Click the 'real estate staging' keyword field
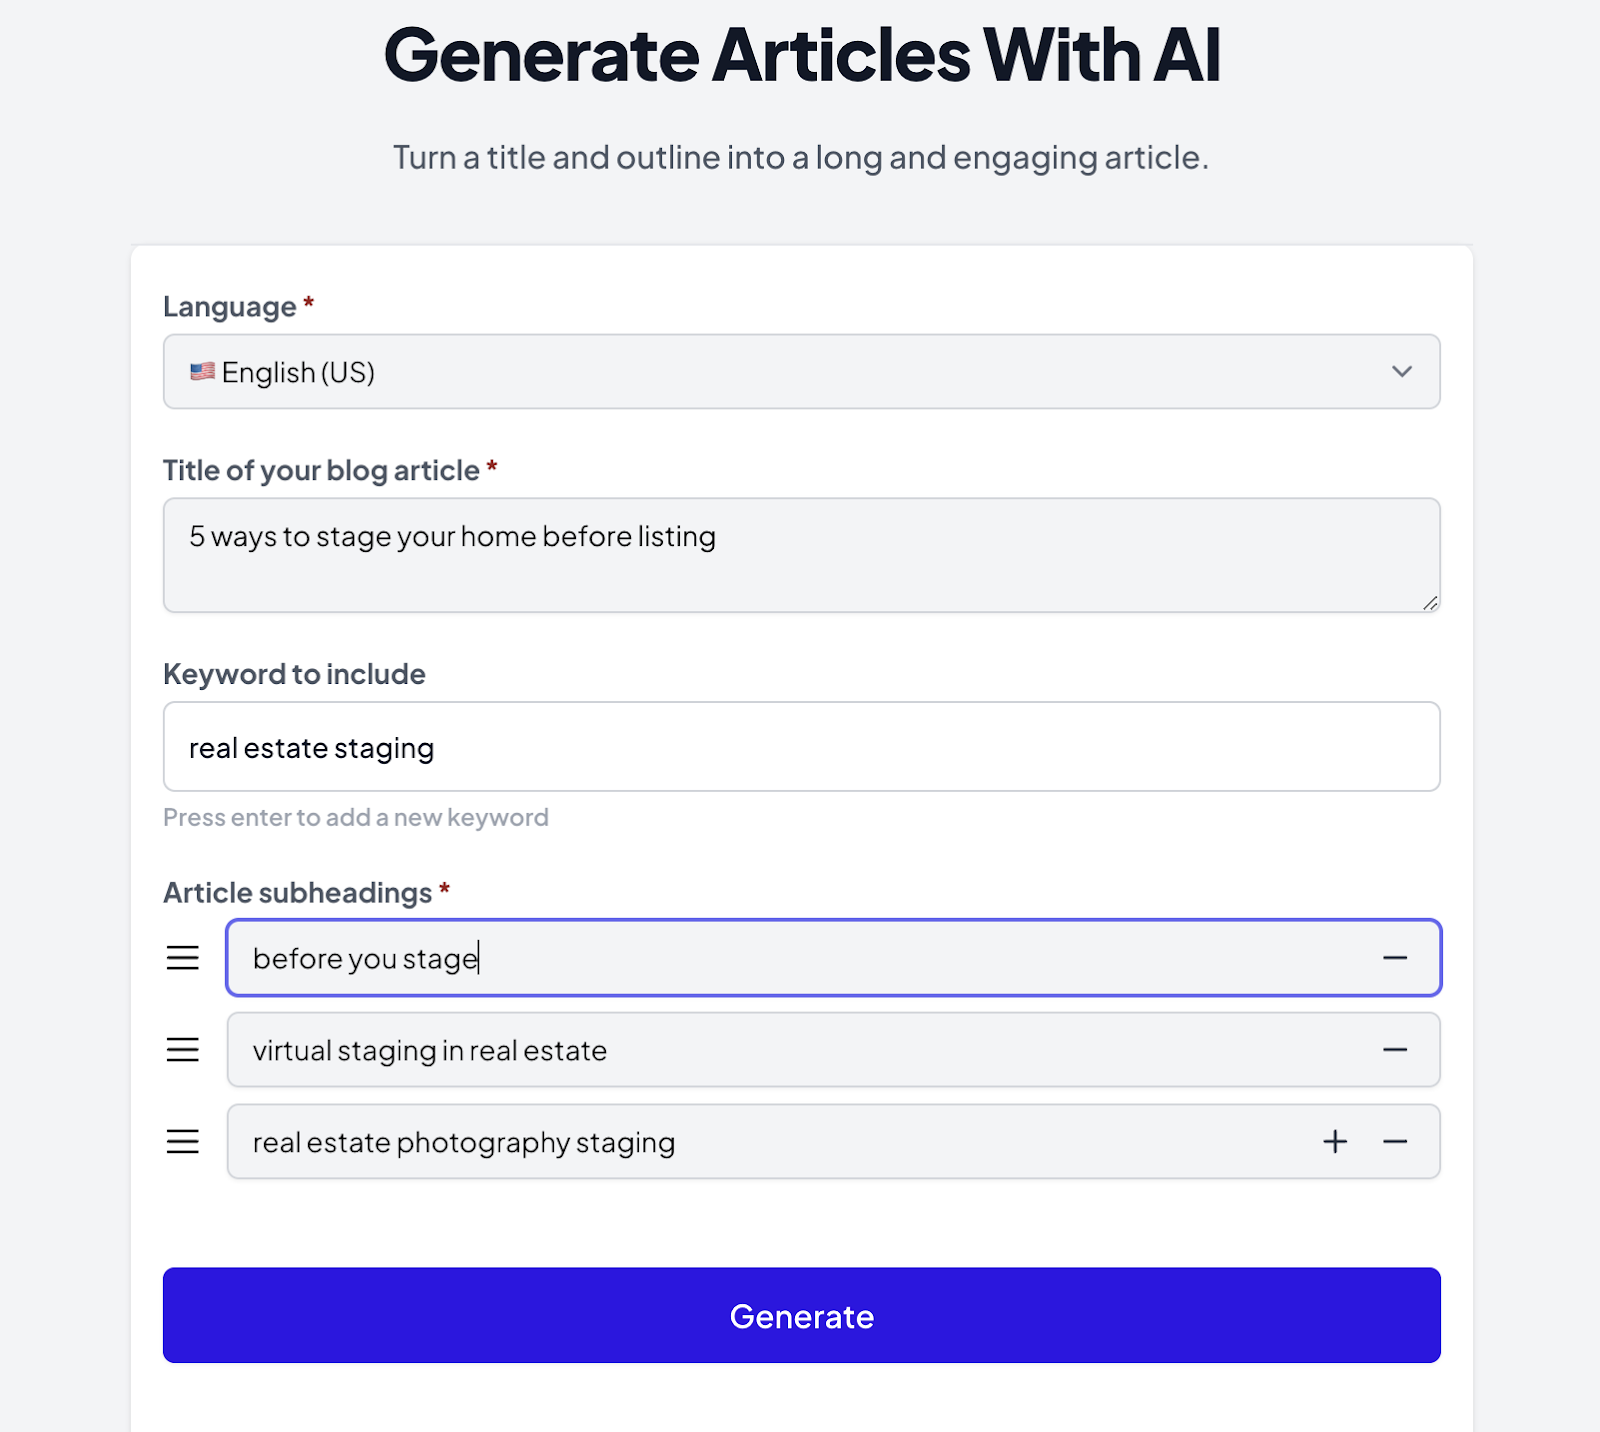 point(802,747)
